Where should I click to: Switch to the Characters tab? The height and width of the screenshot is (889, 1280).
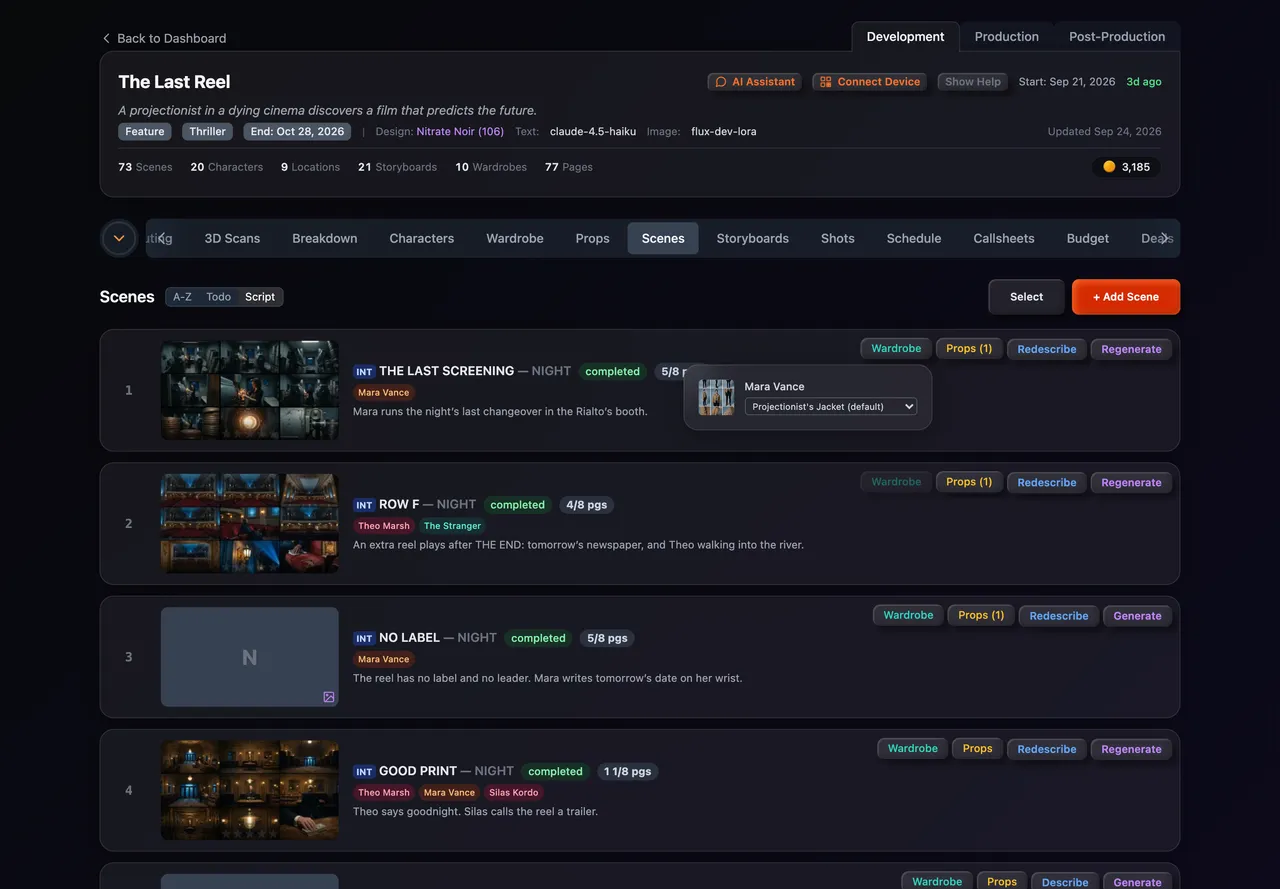tap(421, 238)
